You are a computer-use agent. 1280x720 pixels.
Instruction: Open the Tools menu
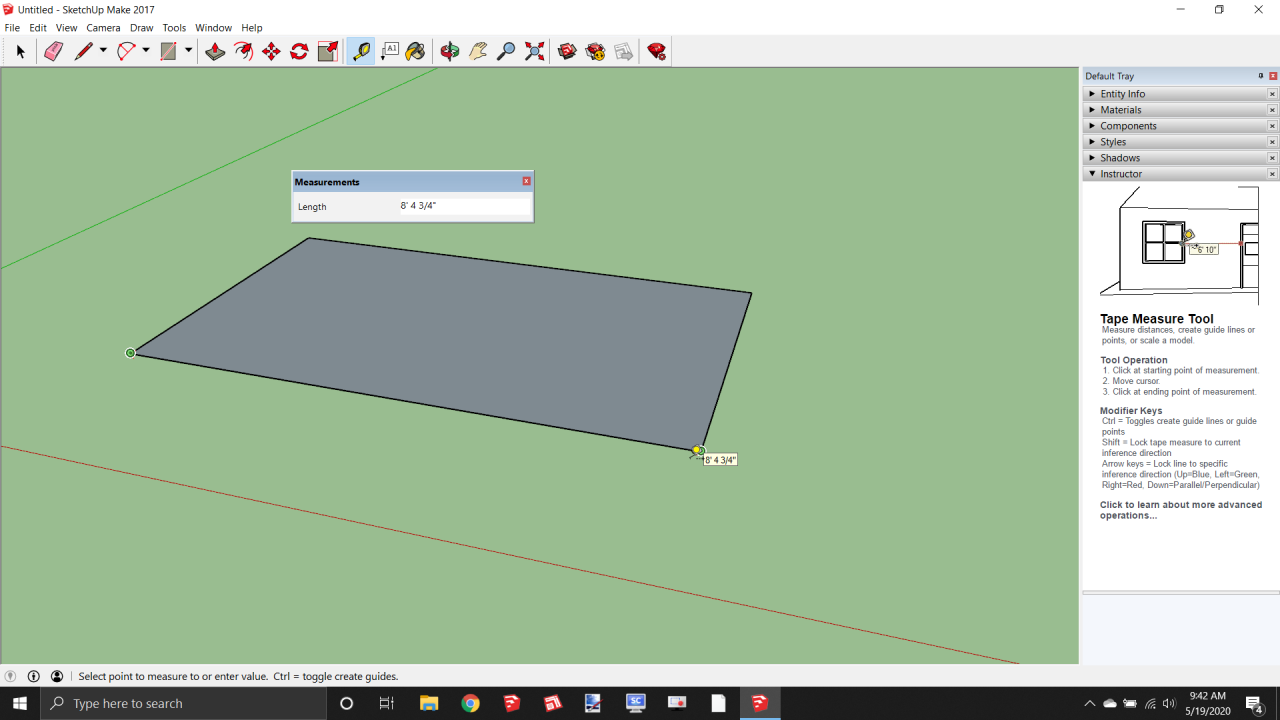tap(174, 28)
